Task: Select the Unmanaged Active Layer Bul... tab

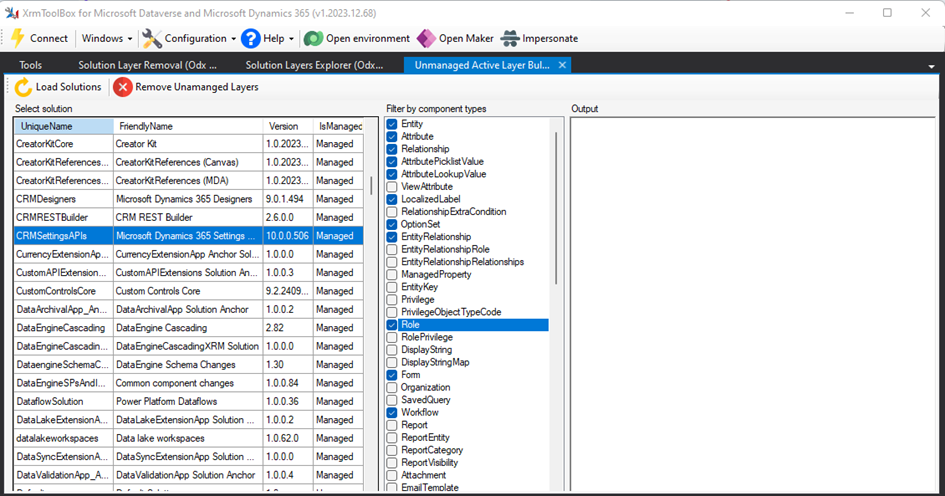Action: (x=482, y=65)
